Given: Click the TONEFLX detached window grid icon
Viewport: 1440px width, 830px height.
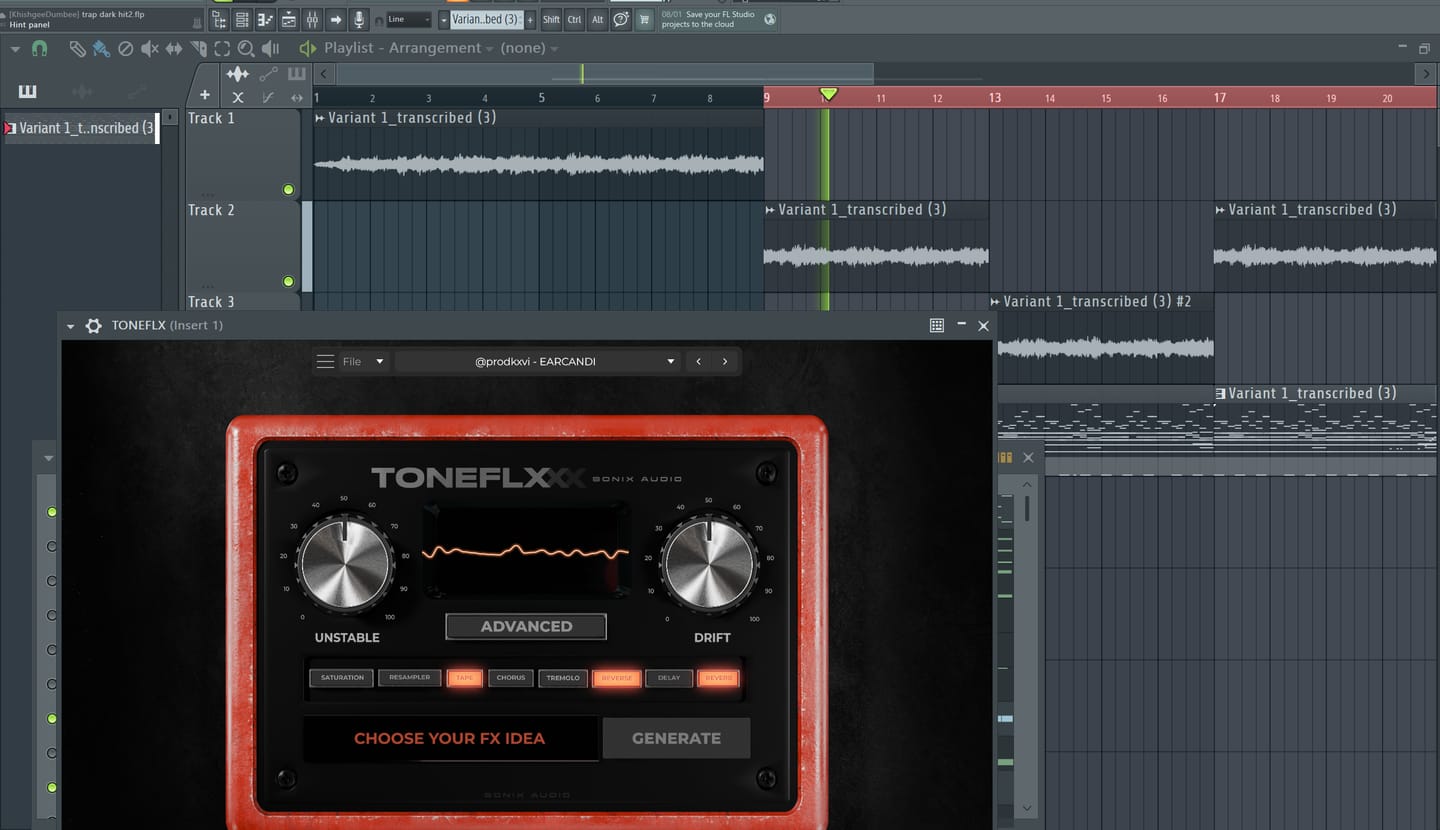Looking at the screenshot, I should pos(937,325).
